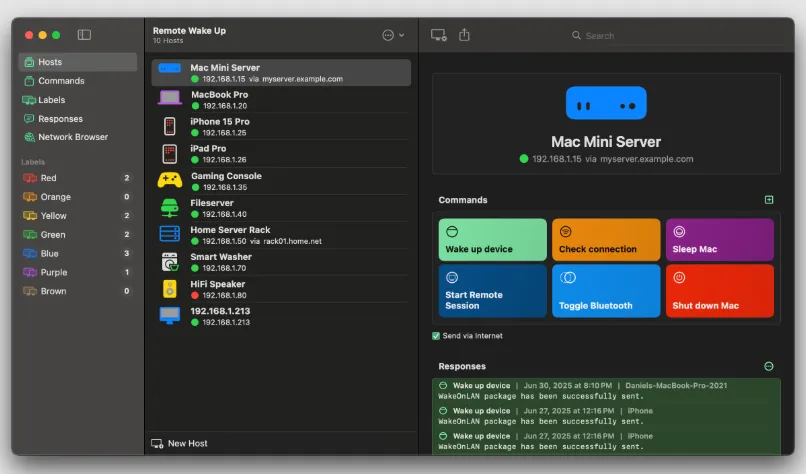Viewport: 806px width, 474px height.
Task: Select the HiFi Speaker host name
Action: point(217,284)
